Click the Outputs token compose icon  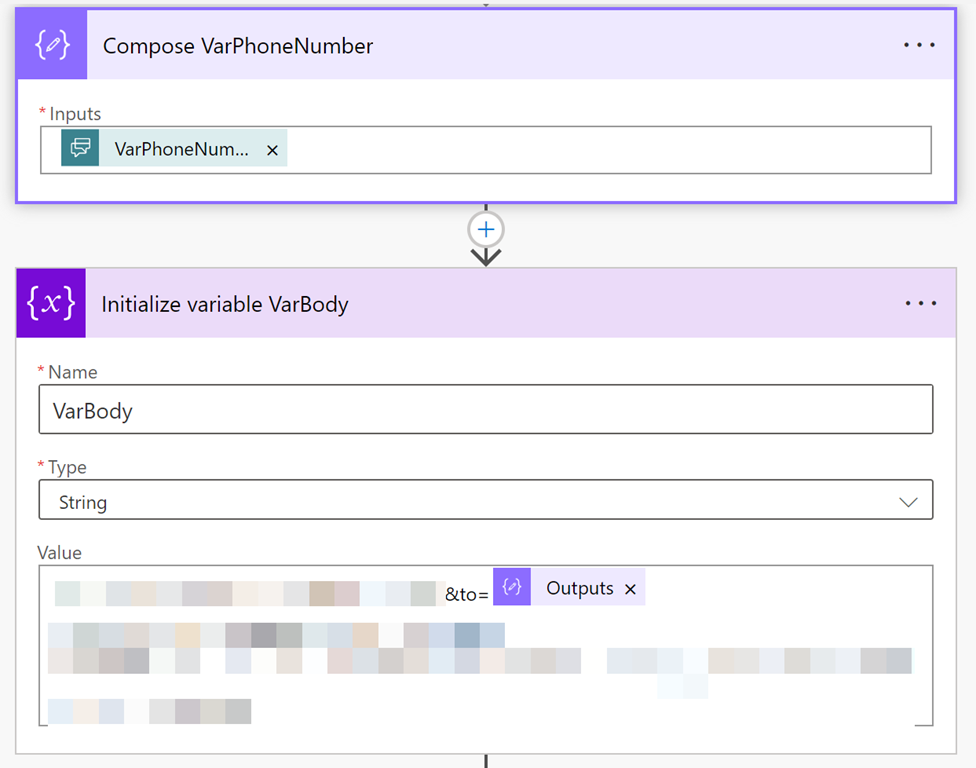point(512,588)
